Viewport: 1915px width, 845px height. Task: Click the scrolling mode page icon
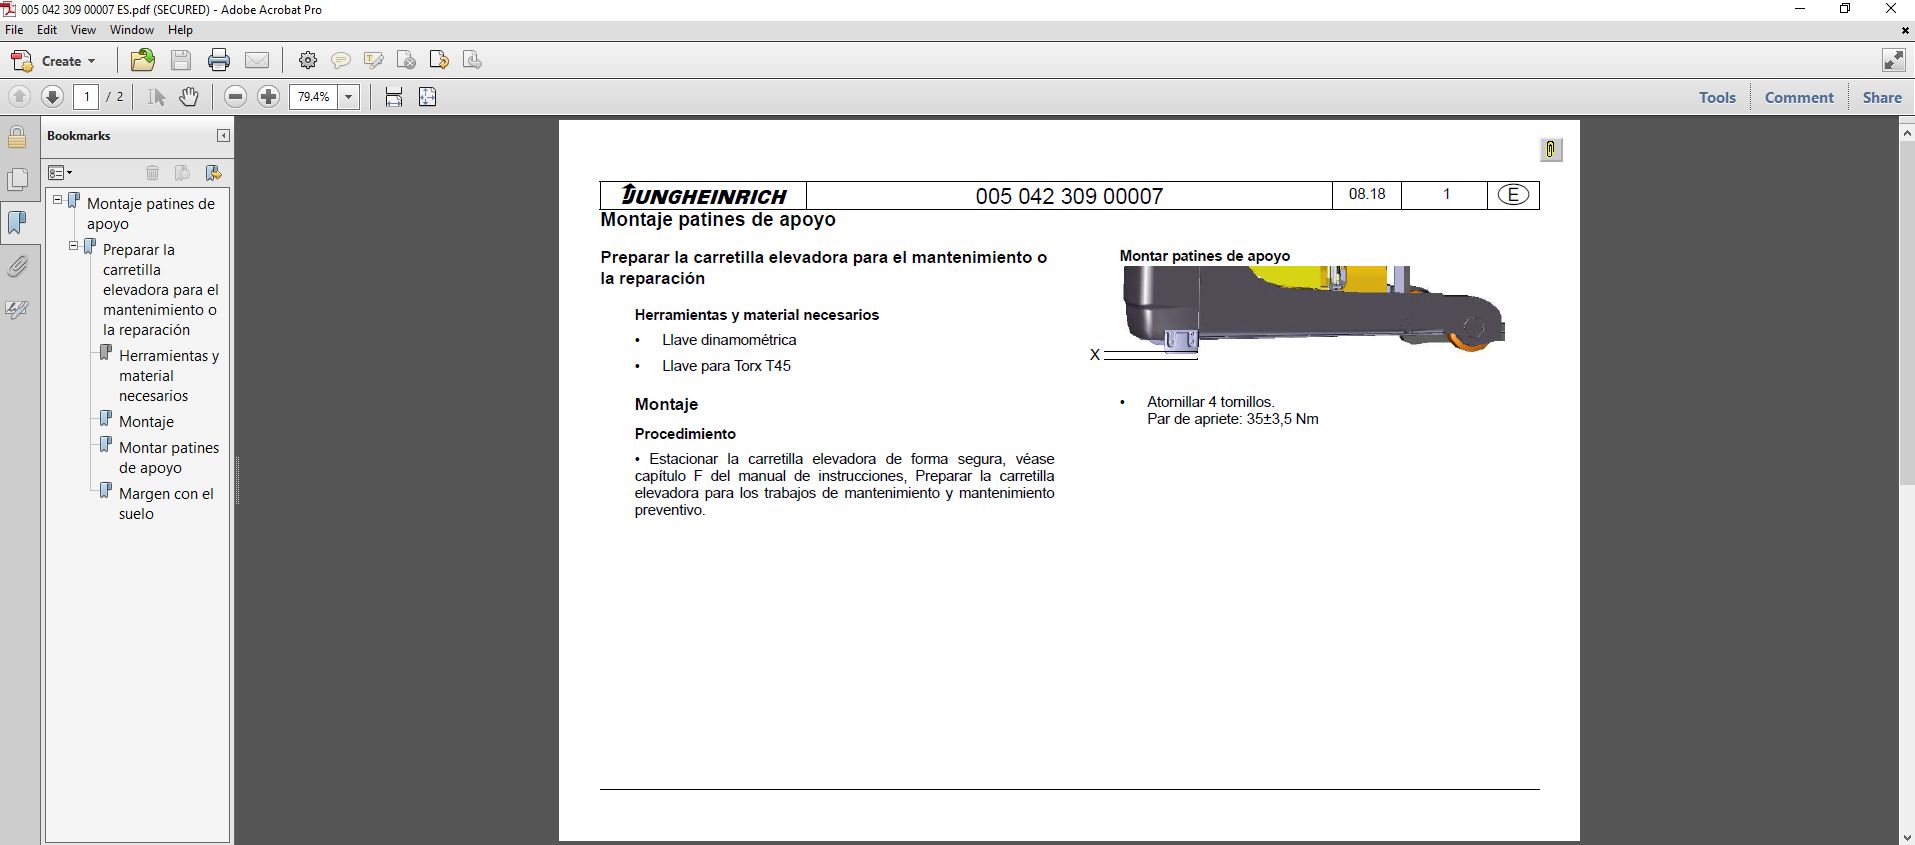(394, 97)
